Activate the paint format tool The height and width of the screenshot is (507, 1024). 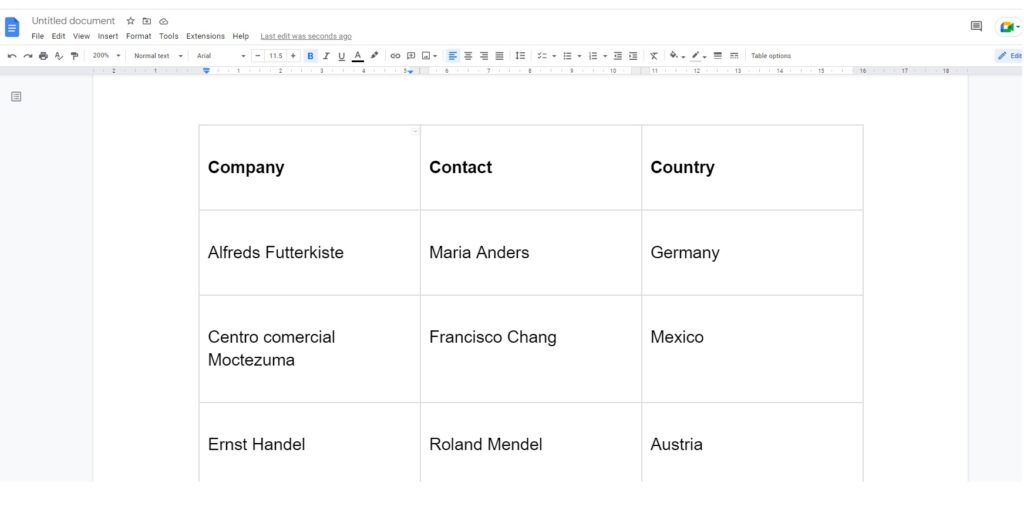[x=74, y=56]
